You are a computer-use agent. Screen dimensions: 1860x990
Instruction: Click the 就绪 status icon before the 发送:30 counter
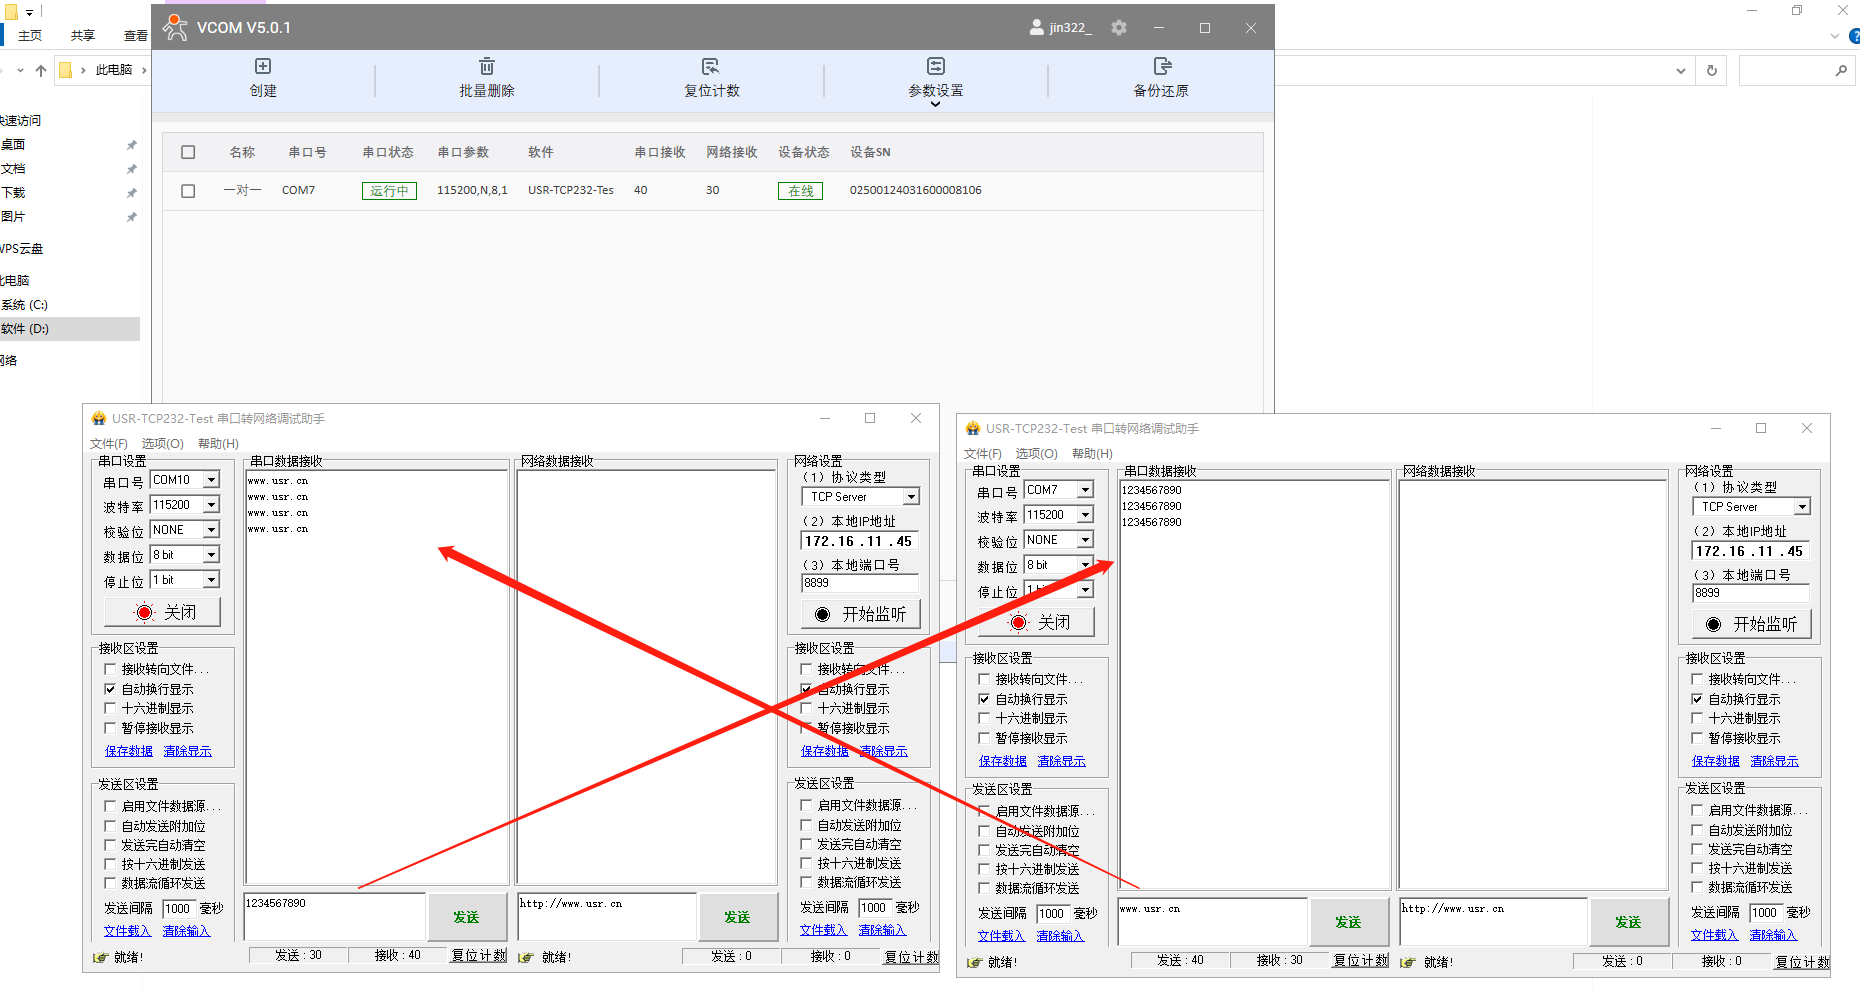point(100,957)
